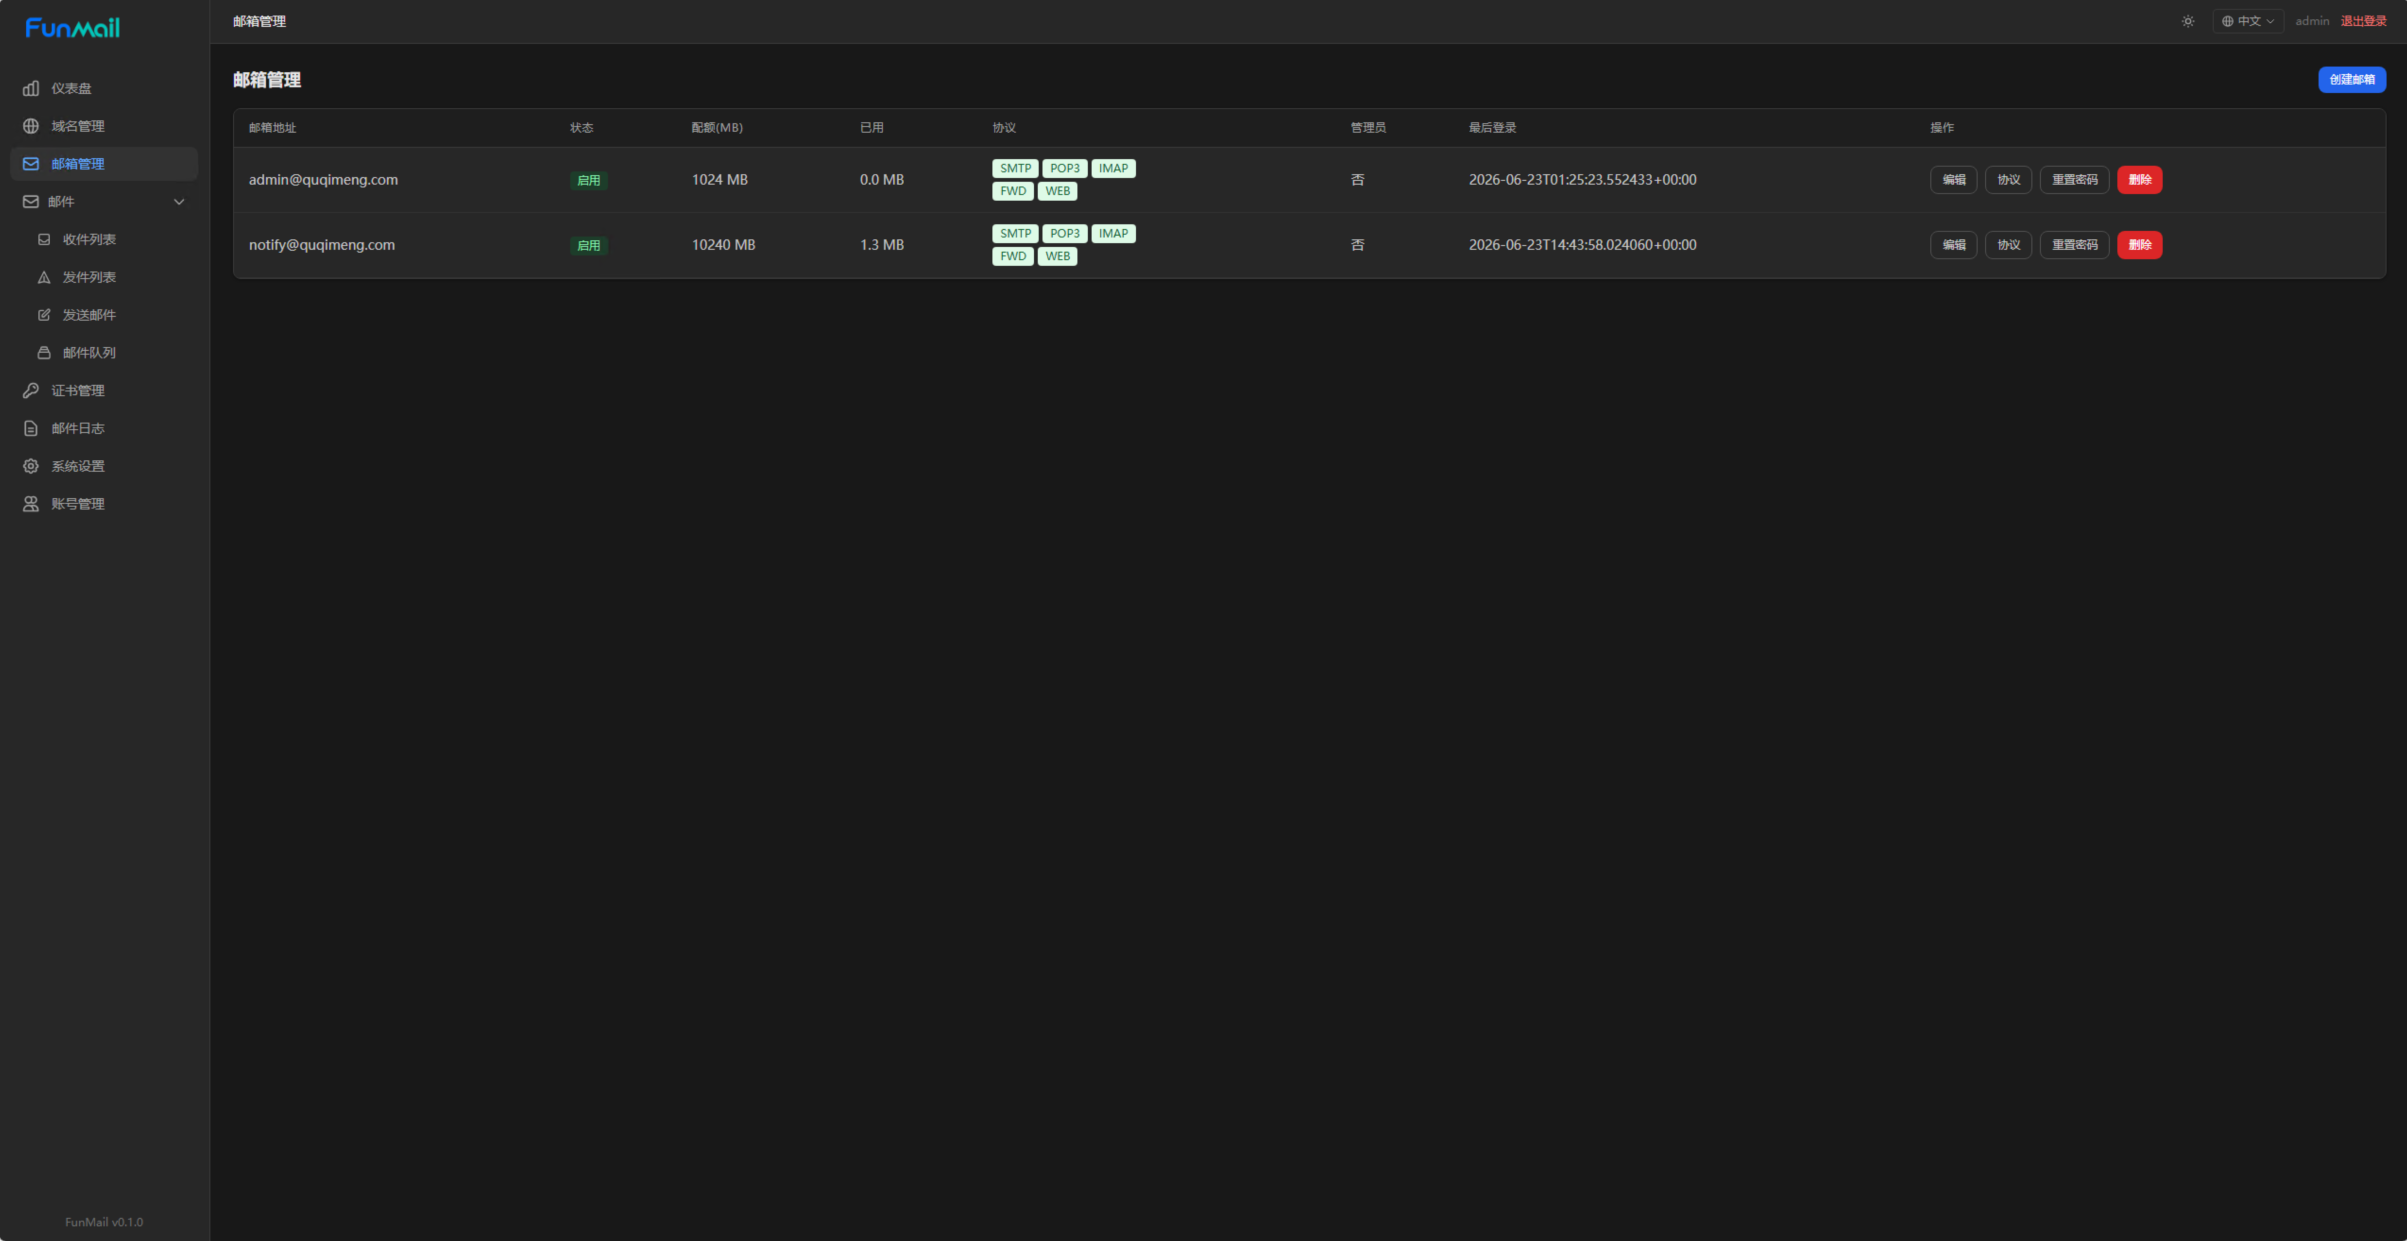Image resolution: width=2407 pixels, height=1241 pixels.
Task: Click 重置密码 for notify@quqimeng.com
Action: pyautogui.click(x=2075, y=245)
